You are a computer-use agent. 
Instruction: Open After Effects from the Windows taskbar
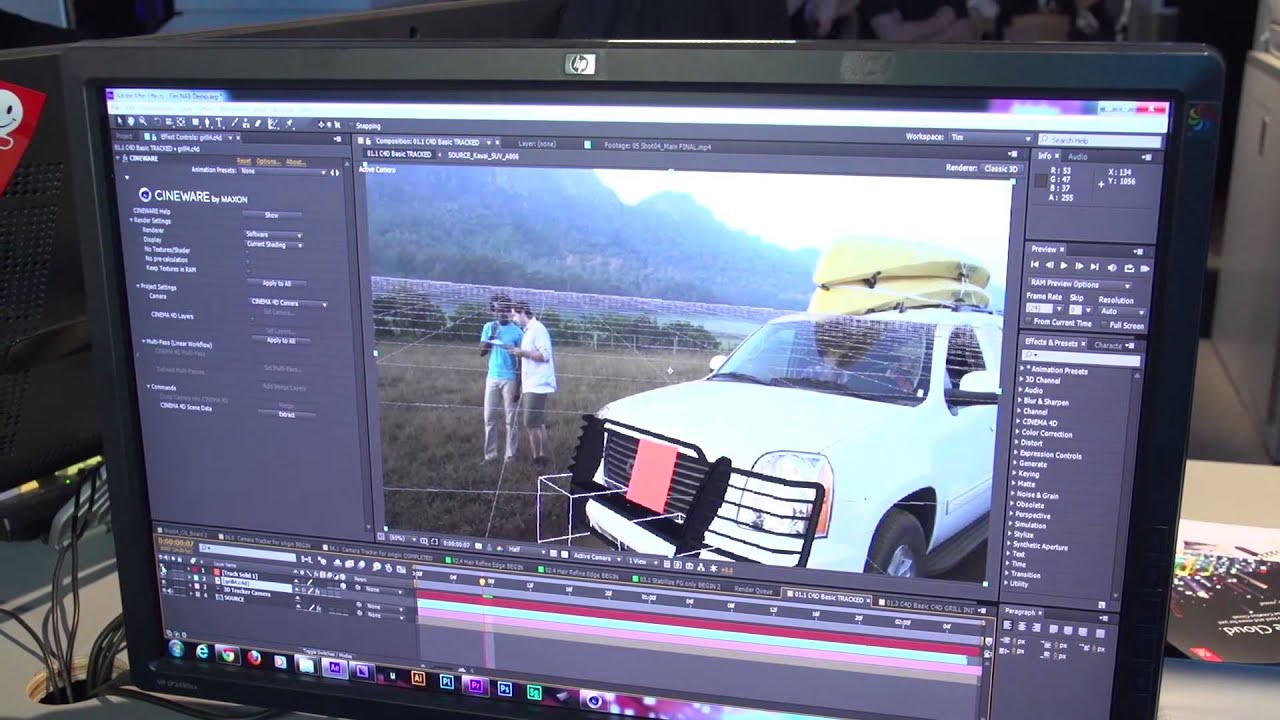(335, 668)
